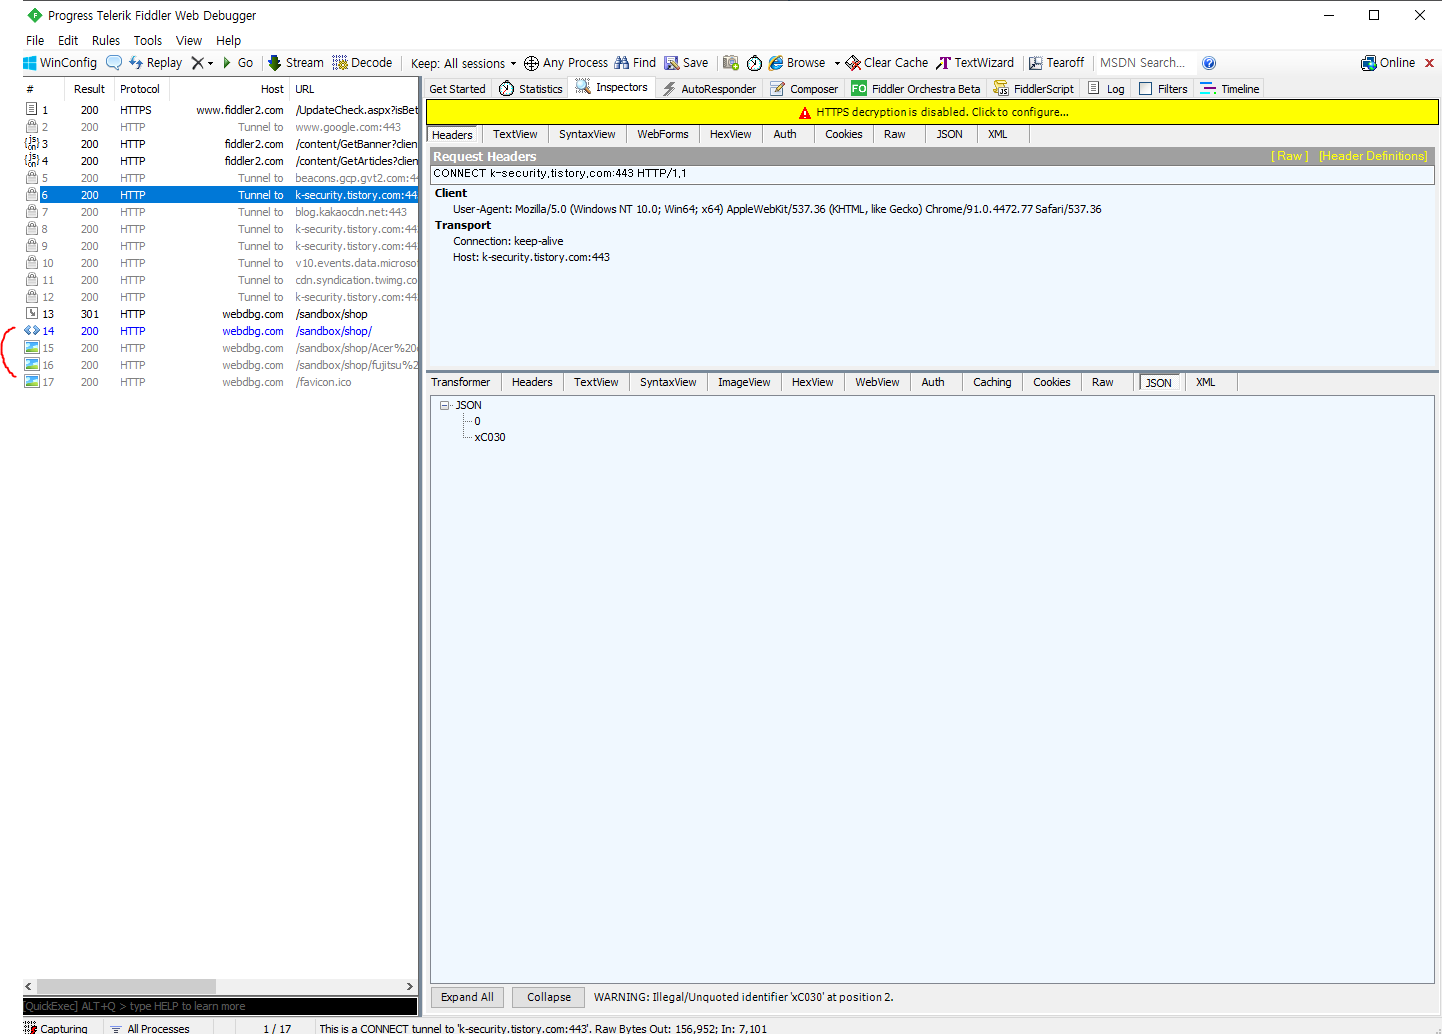Open the View menu
The width and height of the screenshot is (1442, 1034).
point(189,41)
